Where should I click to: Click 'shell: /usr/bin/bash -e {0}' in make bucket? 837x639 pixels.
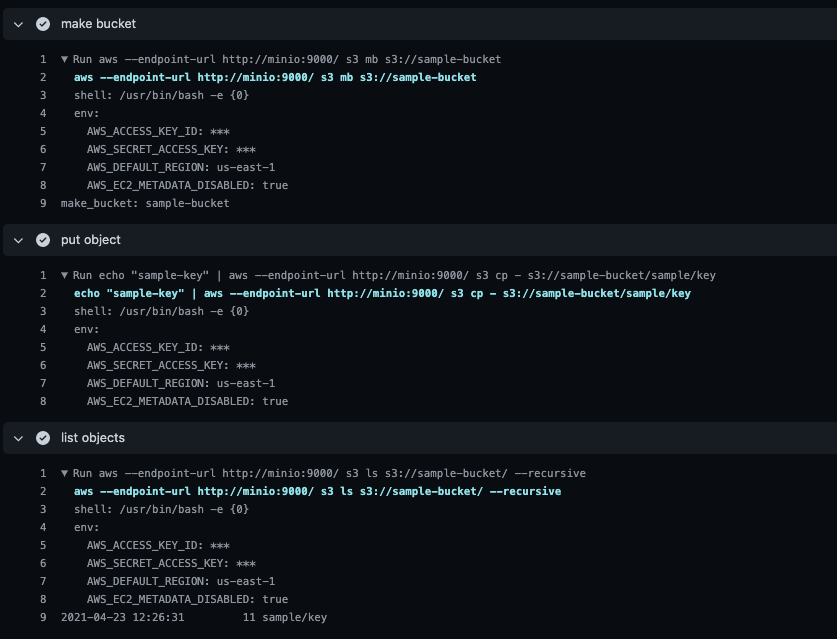pyautogui.click(x=162, y=96)
